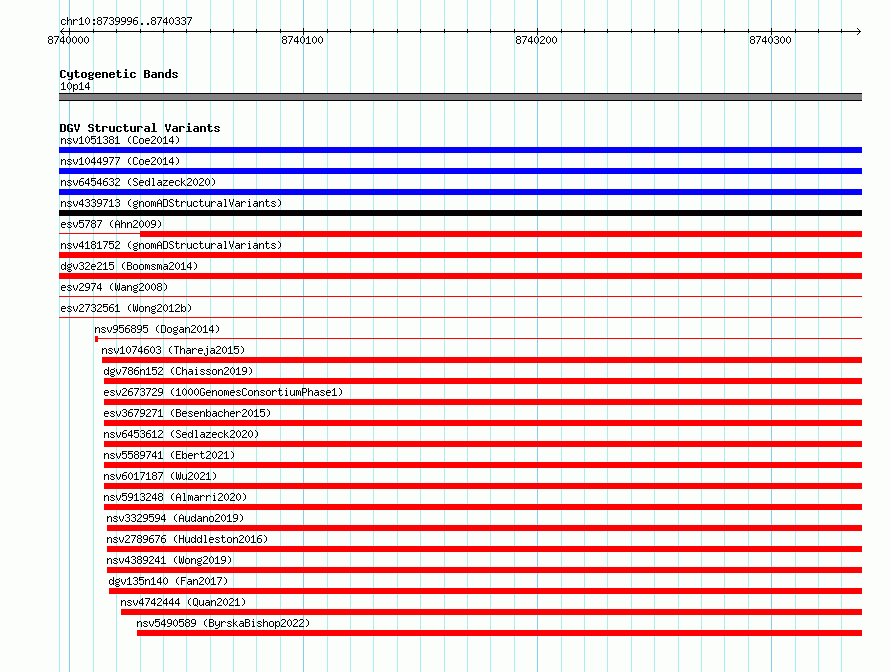Click nsv956895 (Dogan2014) label
This screenshot has height=672, width=890.
[157, 329]
